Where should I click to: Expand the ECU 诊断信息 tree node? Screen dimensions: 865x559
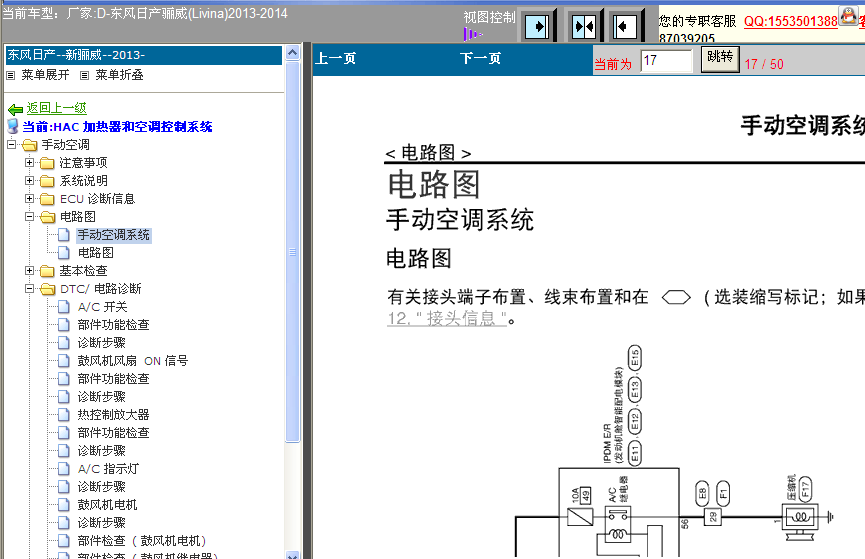[x=29, y=199]
